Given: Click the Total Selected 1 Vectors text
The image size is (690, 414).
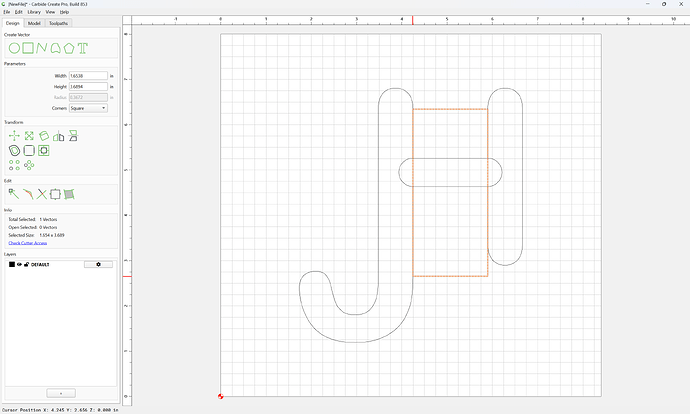Looking at the screenshot, I should tap(33, 219).
